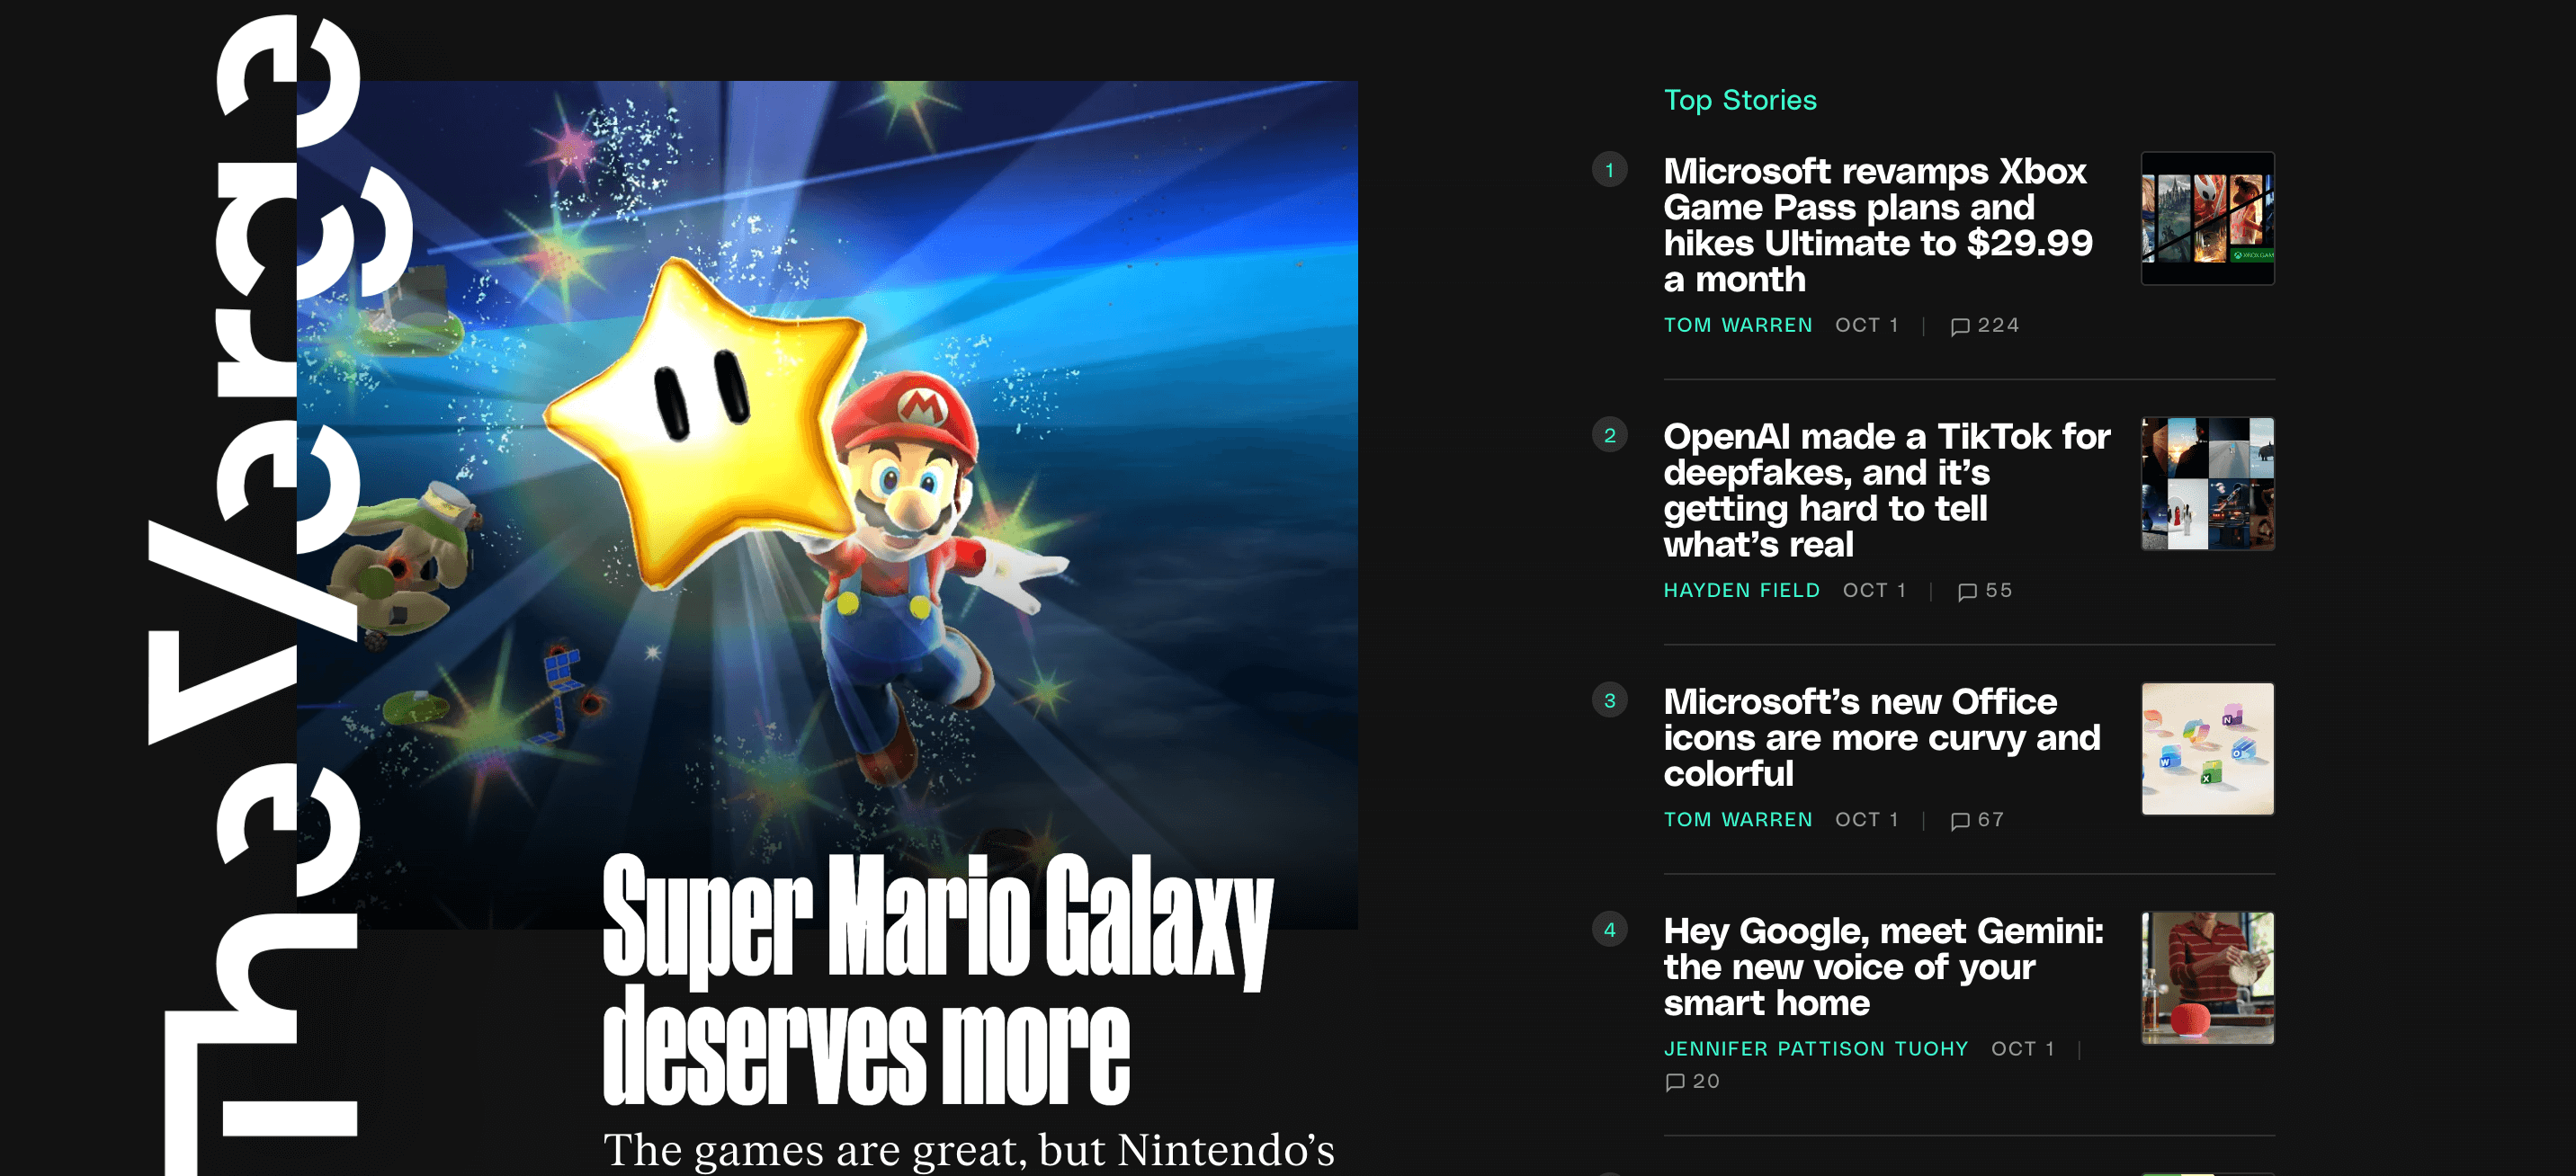Click the number 2 story badge
The height and width of the screenshot is (1176, 2576).
(1609, 435)
